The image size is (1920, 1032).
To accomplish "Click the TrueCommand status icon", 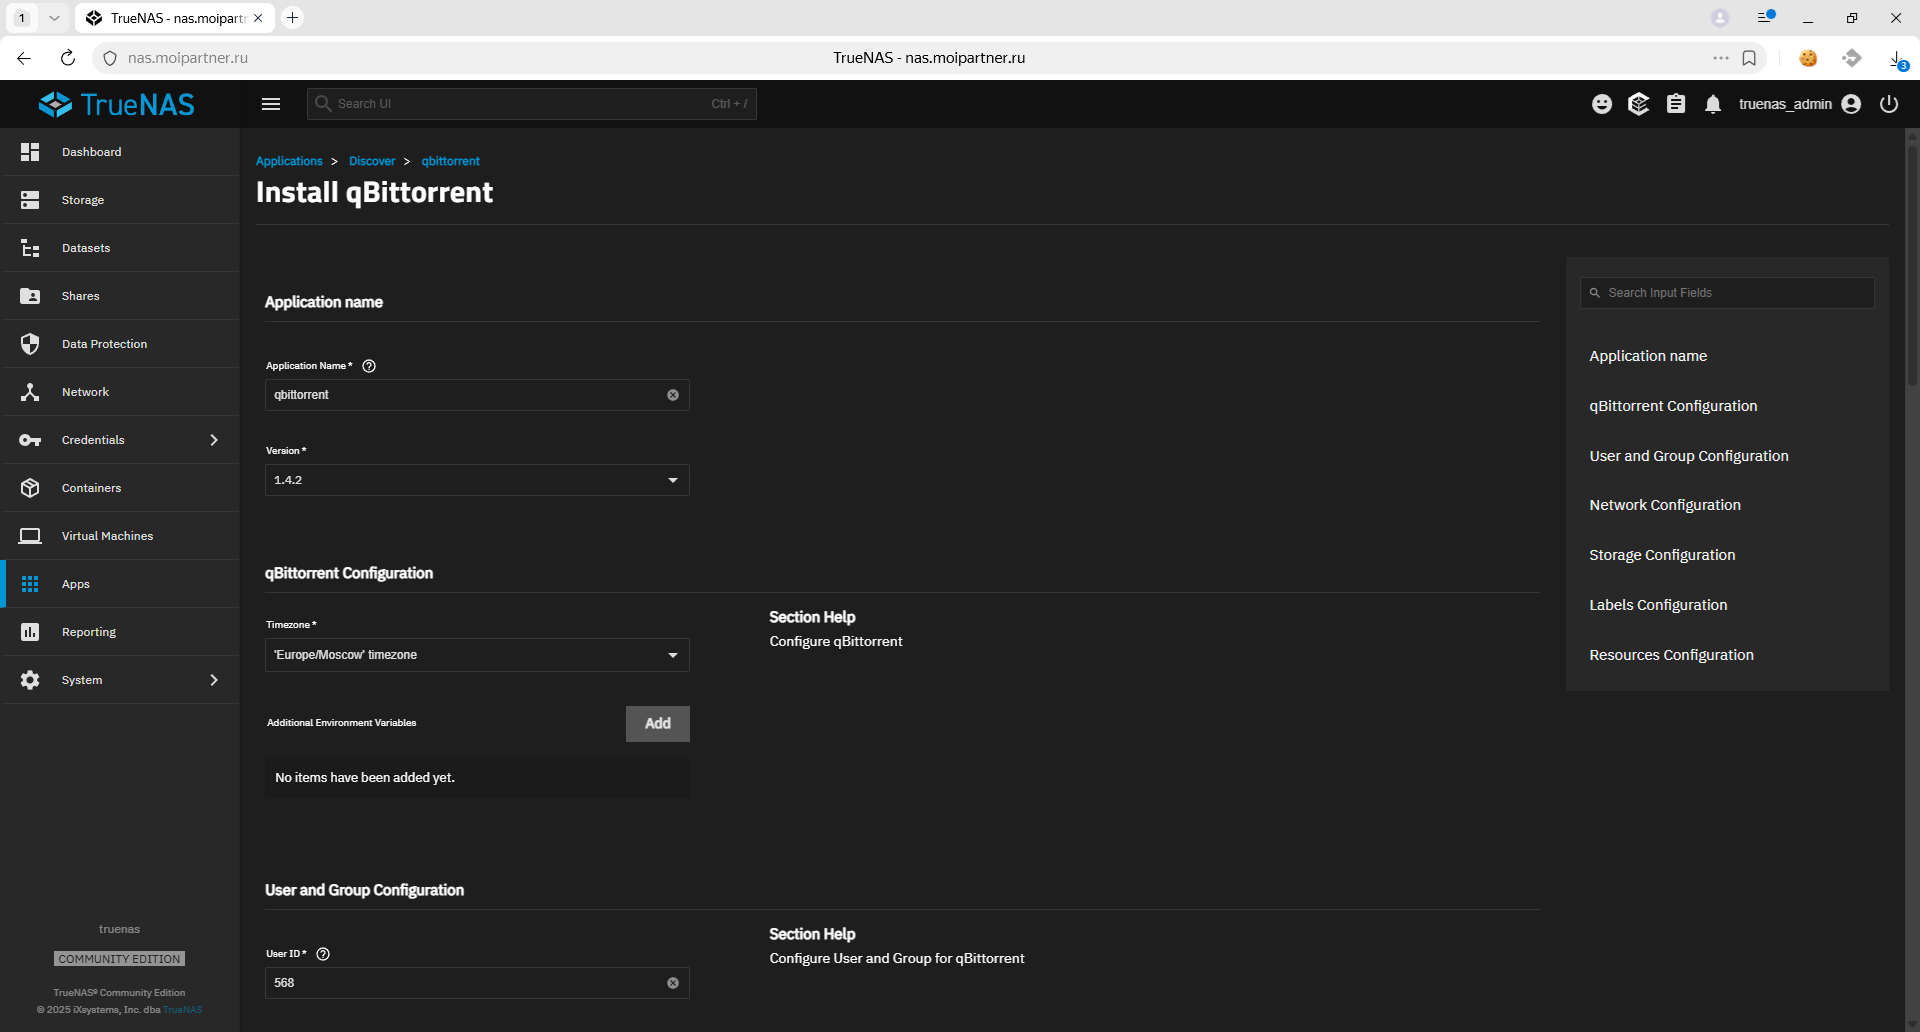I will (x=1639, y=104).
